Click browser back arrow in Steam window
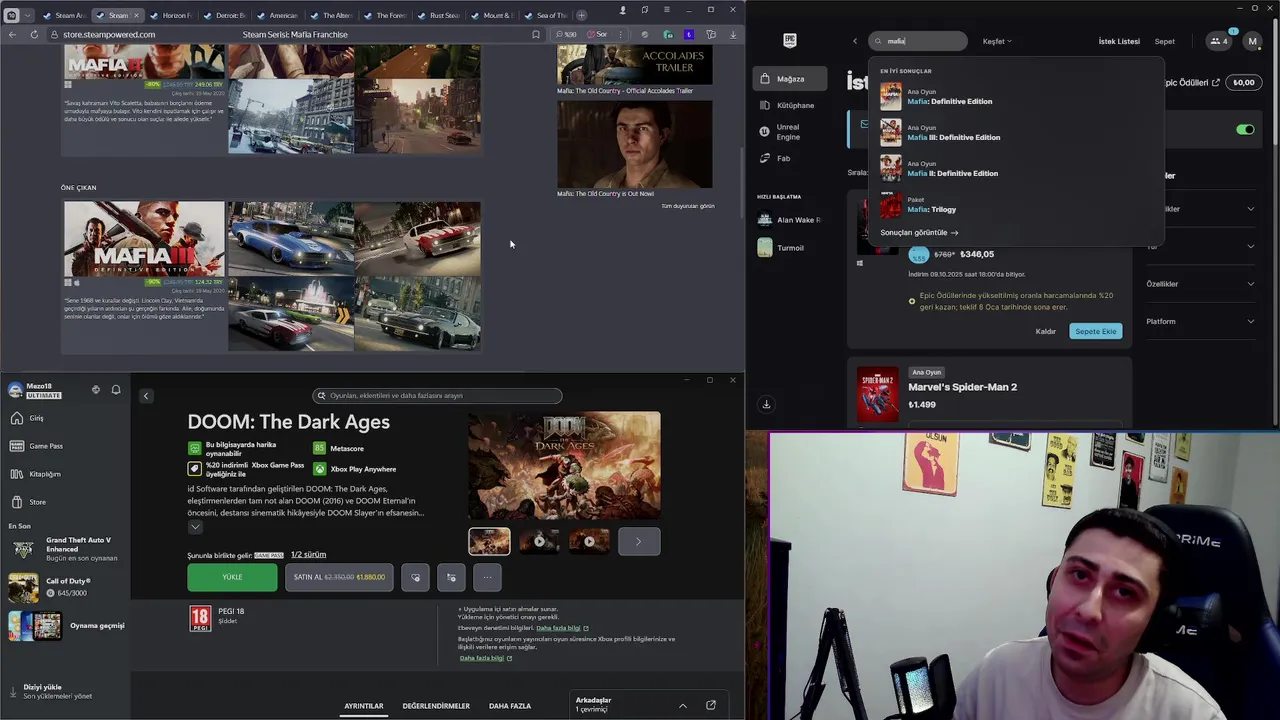The height and width of the screenshot is (720, 1280). (x=12, y=34)
